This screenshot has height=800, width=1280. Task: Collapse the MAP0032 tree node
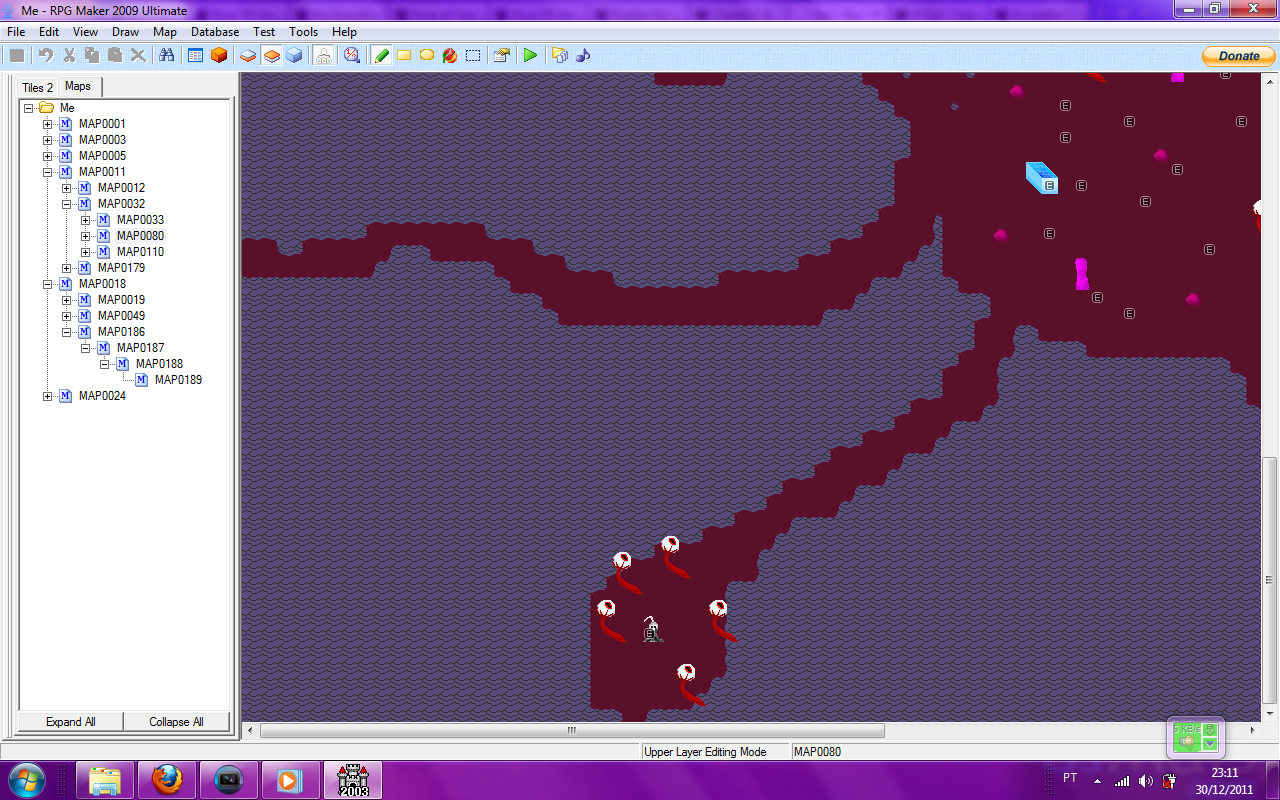[x=67, y=204]
